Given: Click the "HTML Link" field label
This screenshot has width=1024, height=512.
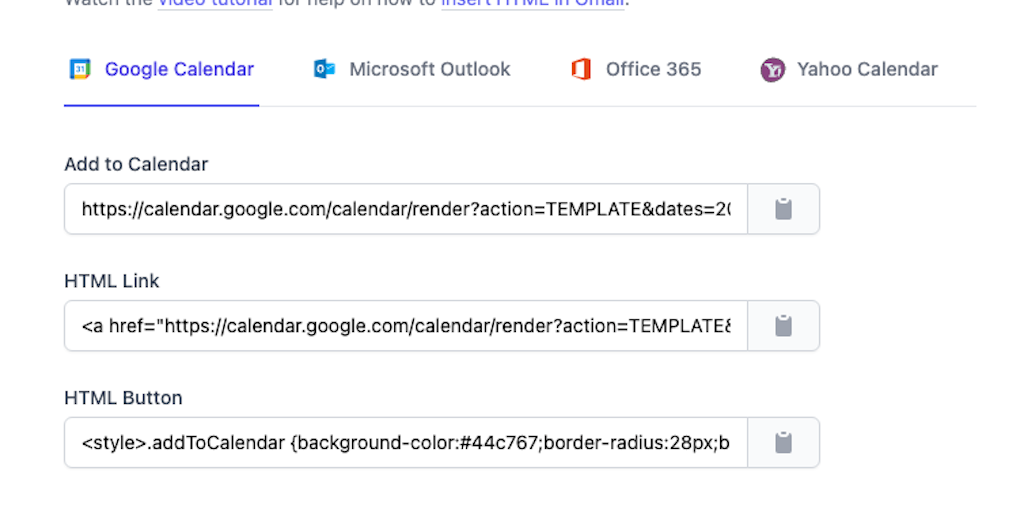Looking at the screenshot, I should point(112,281).
